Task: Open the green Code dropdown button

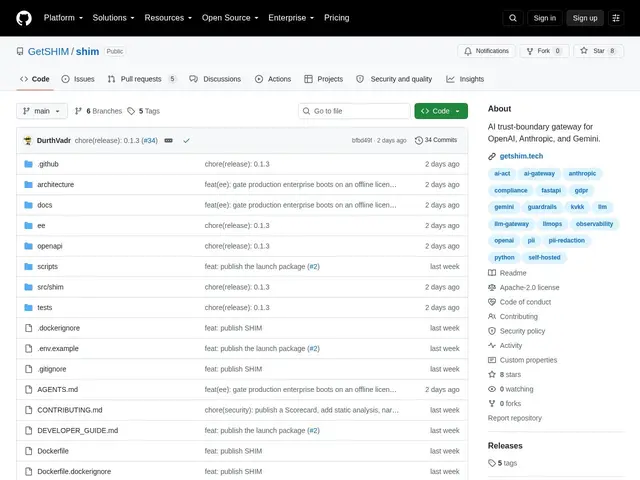Action: point(441,111)
